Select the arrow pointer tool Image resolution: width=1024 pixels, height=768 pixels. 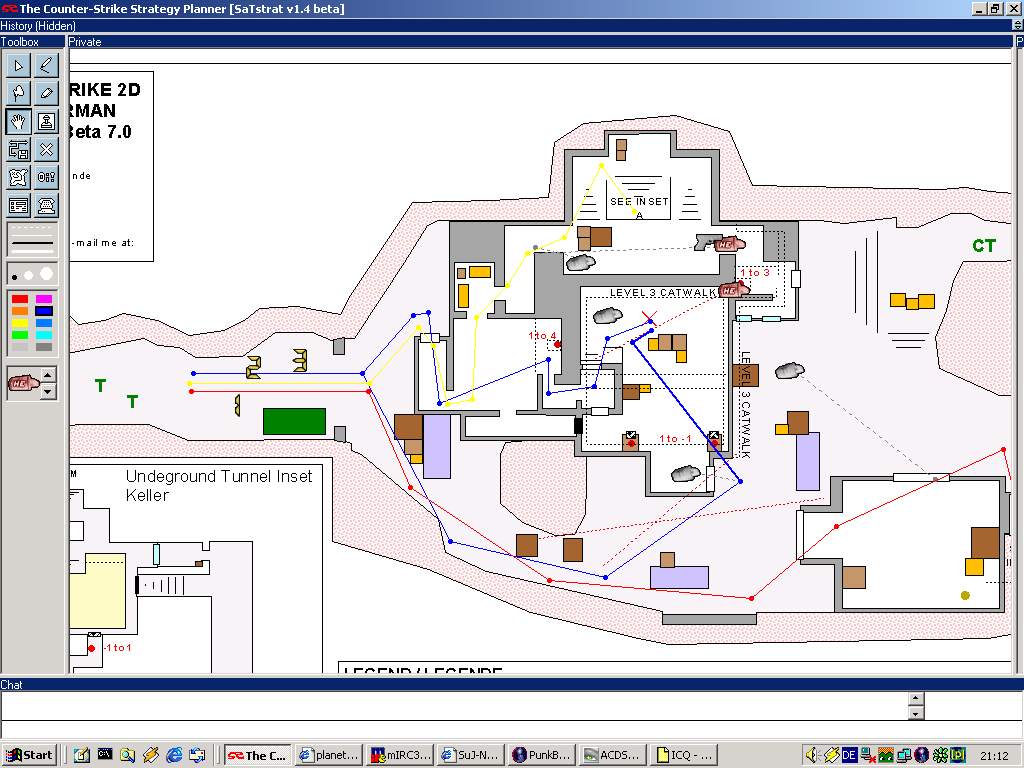click(x=18, y=65)
